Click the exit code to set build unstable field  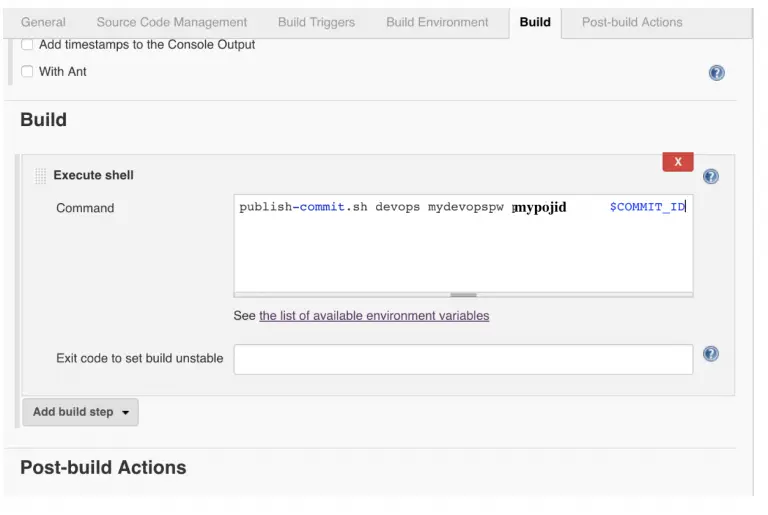coord(463,359)
